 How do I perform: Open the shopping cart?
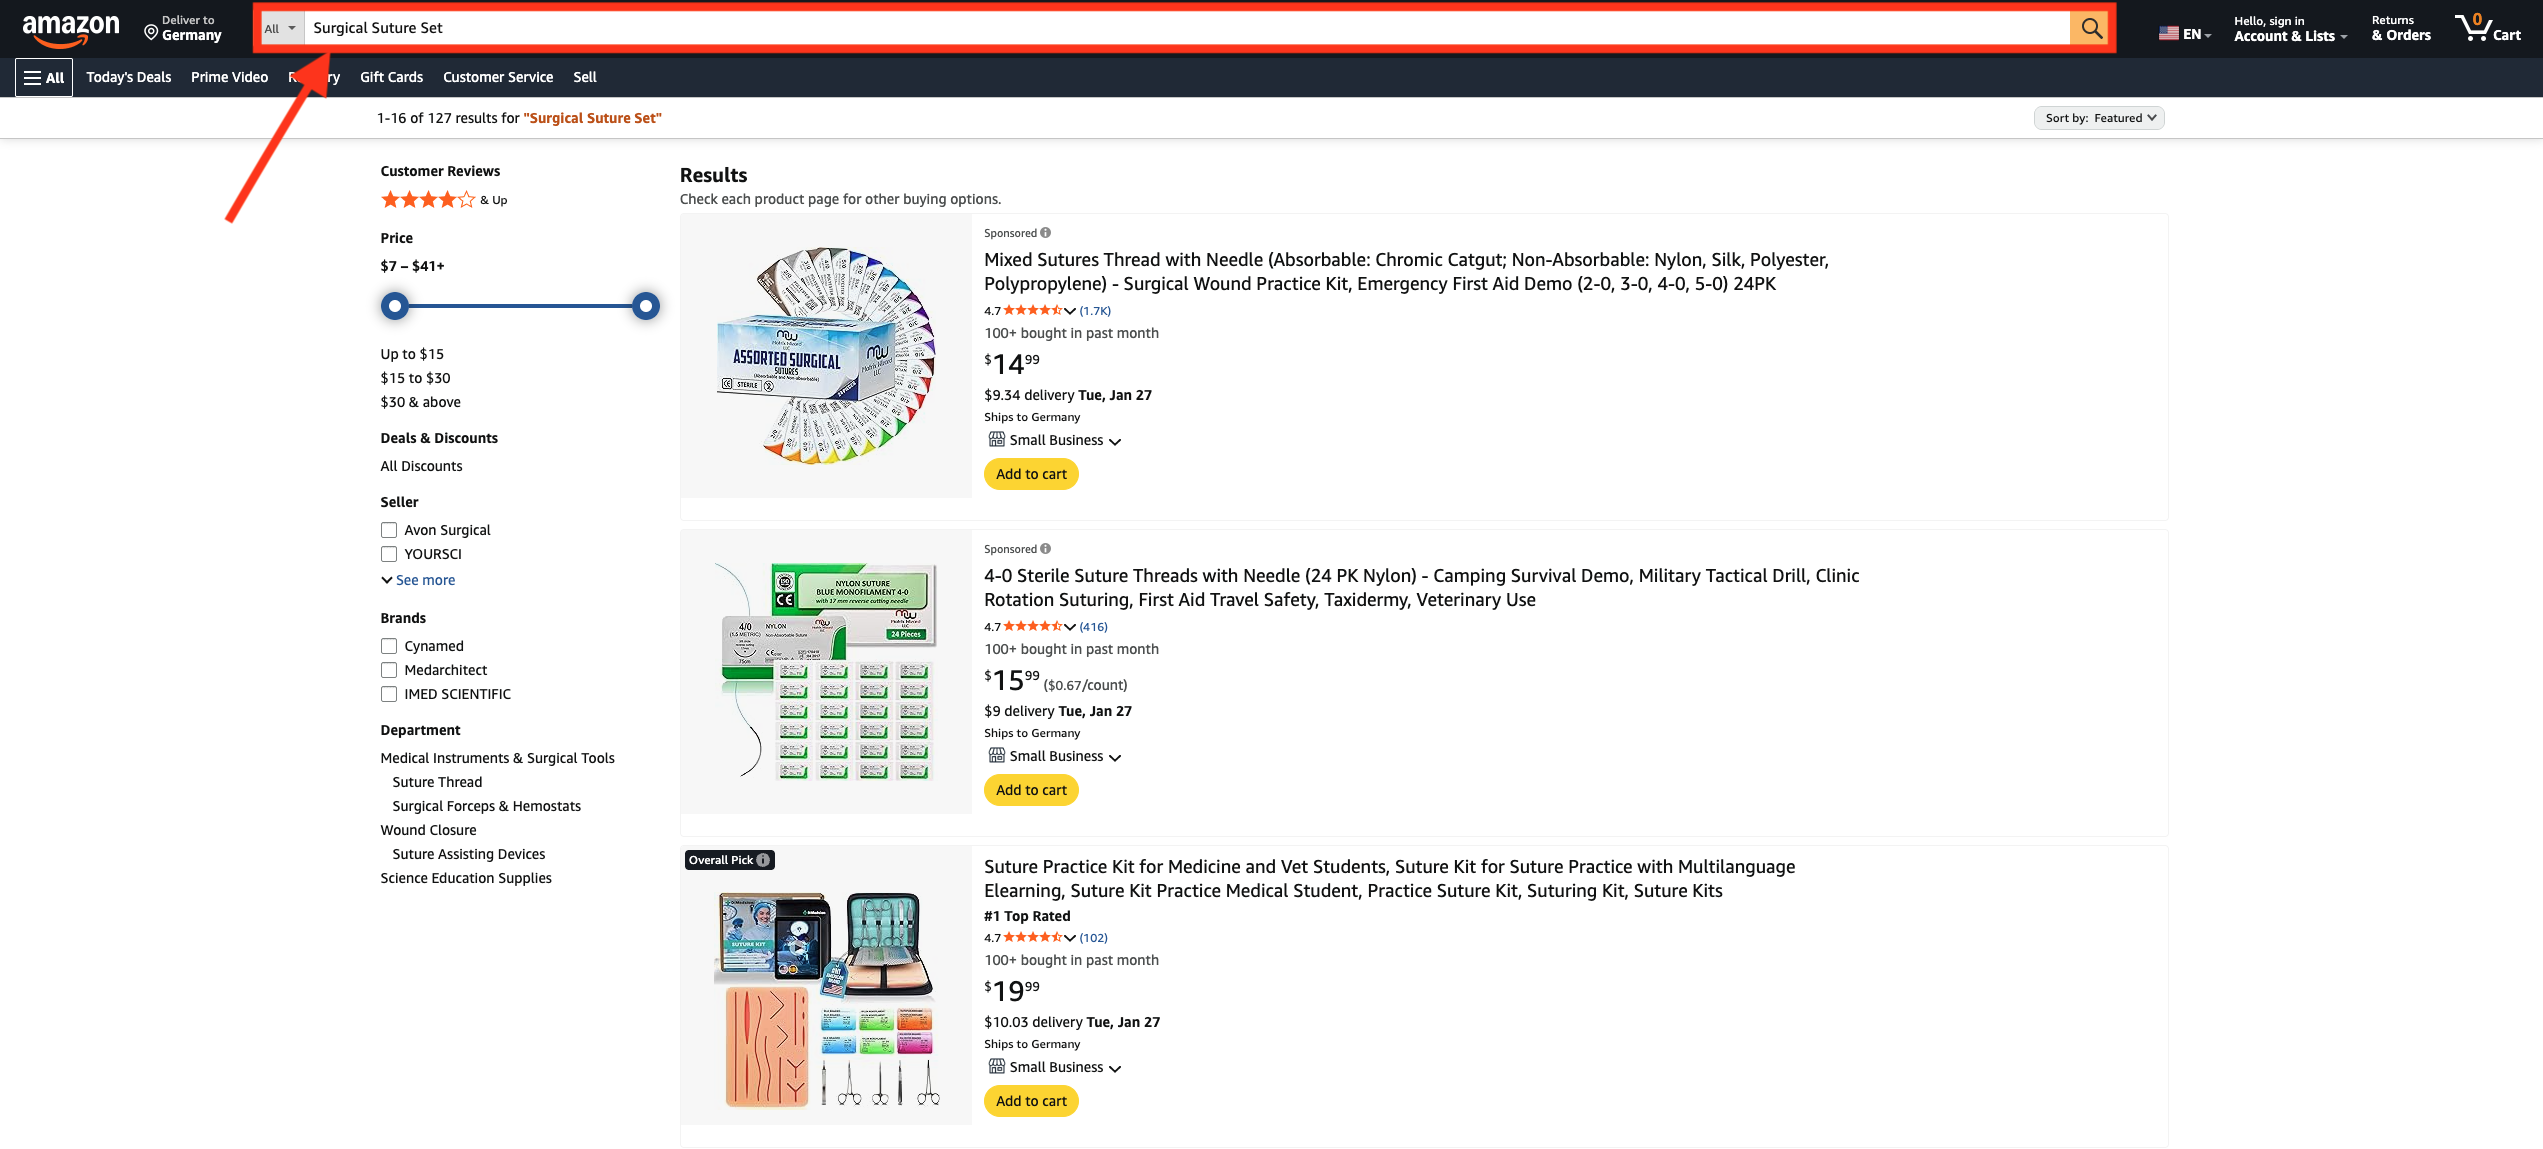(2487, 28)
